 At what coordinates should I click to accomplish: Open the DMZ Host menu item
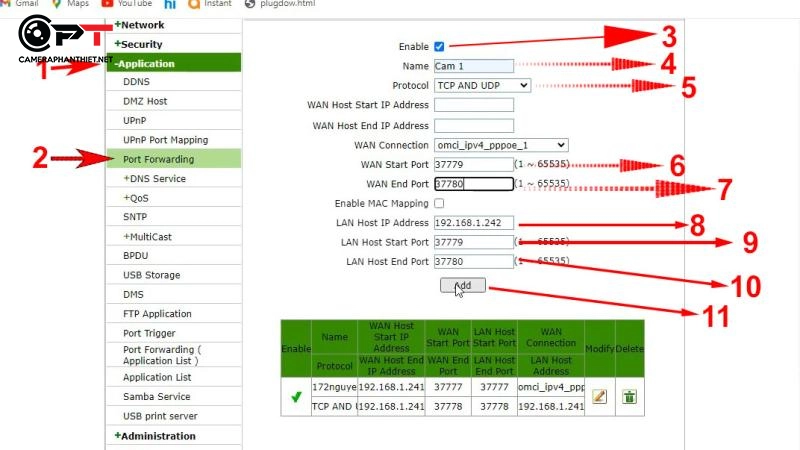point(145,101)
